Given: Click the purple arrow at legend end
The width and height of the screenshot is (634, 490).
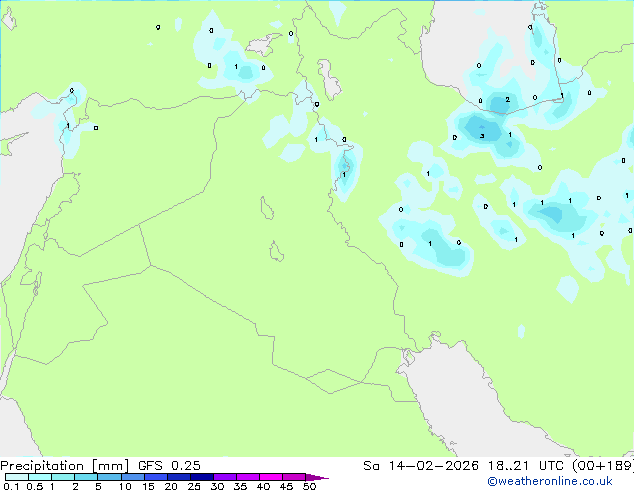Looking at the screenshot, I should 317,477.
